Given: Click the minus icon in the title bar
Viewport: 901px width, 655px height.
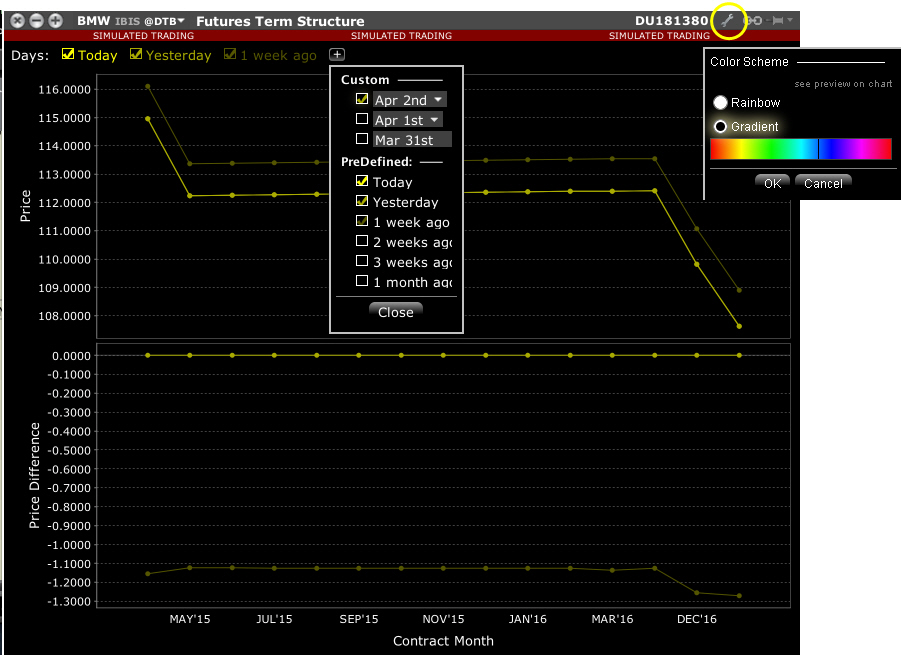Looking at the screenshot, I should coord(36,19).
